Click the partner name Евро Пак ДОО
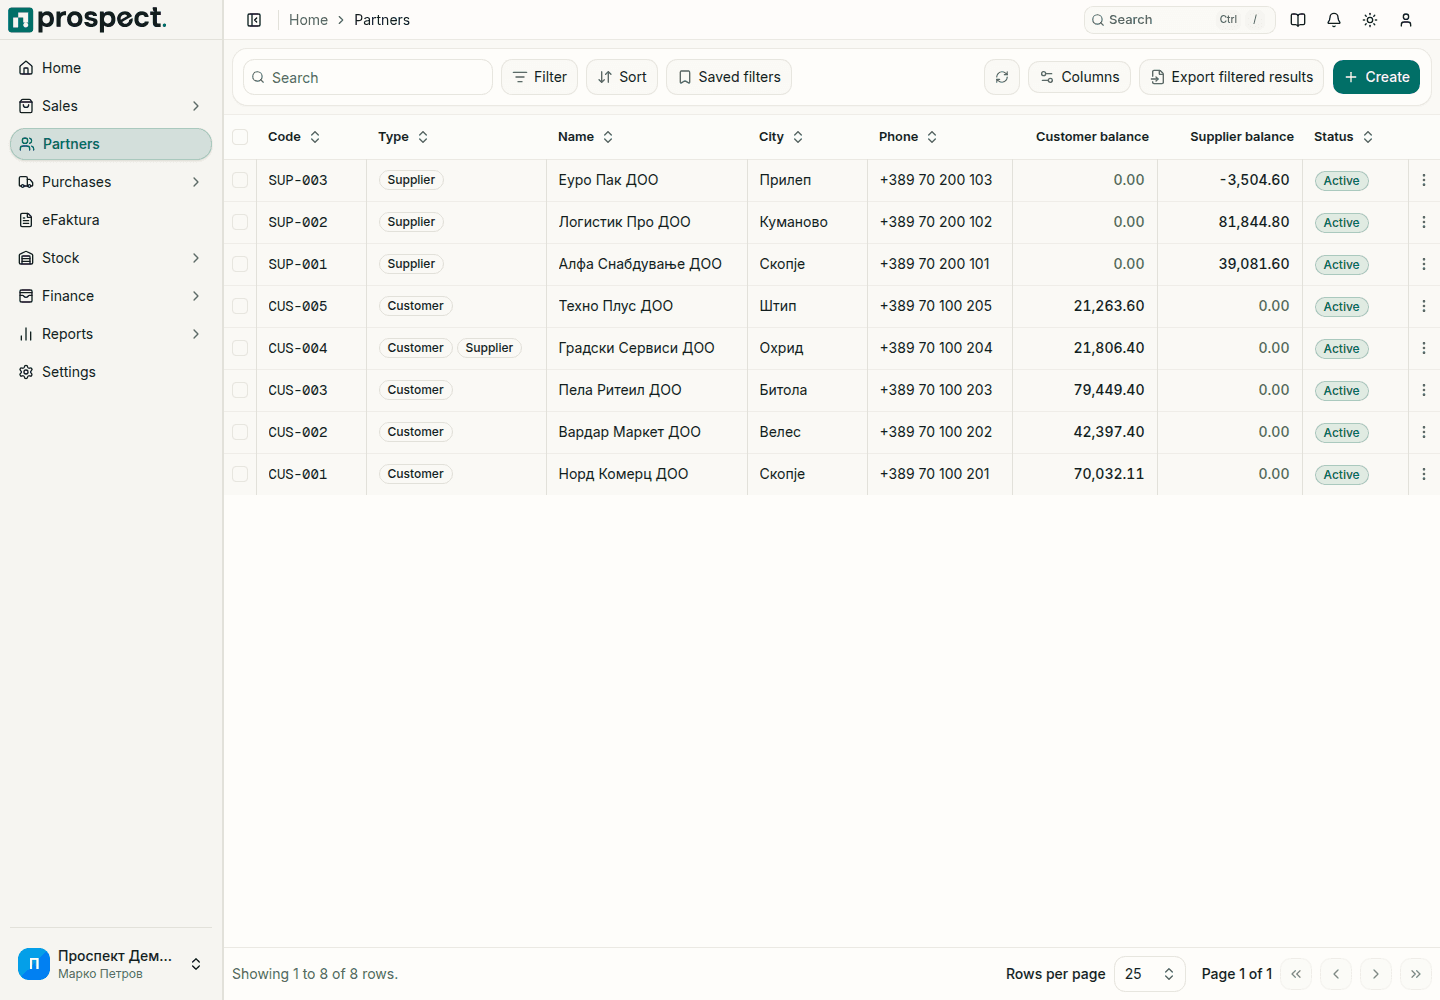 (608, 180)
